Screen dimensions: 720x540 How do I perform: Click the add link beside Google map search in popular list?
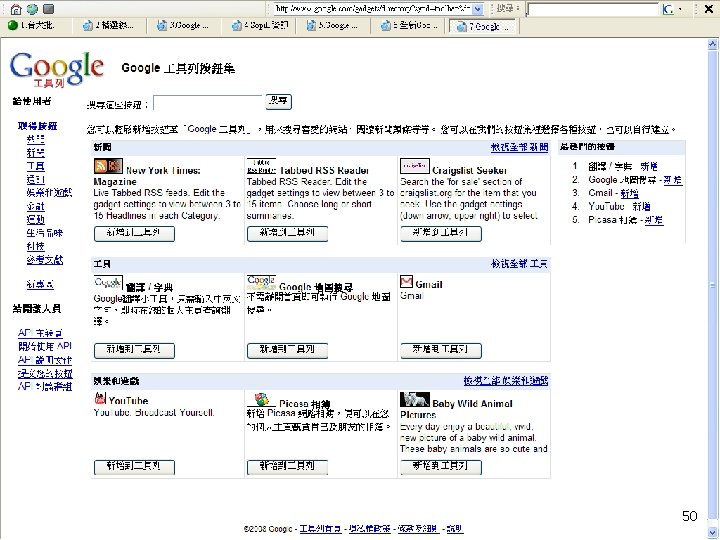(673, 180)
